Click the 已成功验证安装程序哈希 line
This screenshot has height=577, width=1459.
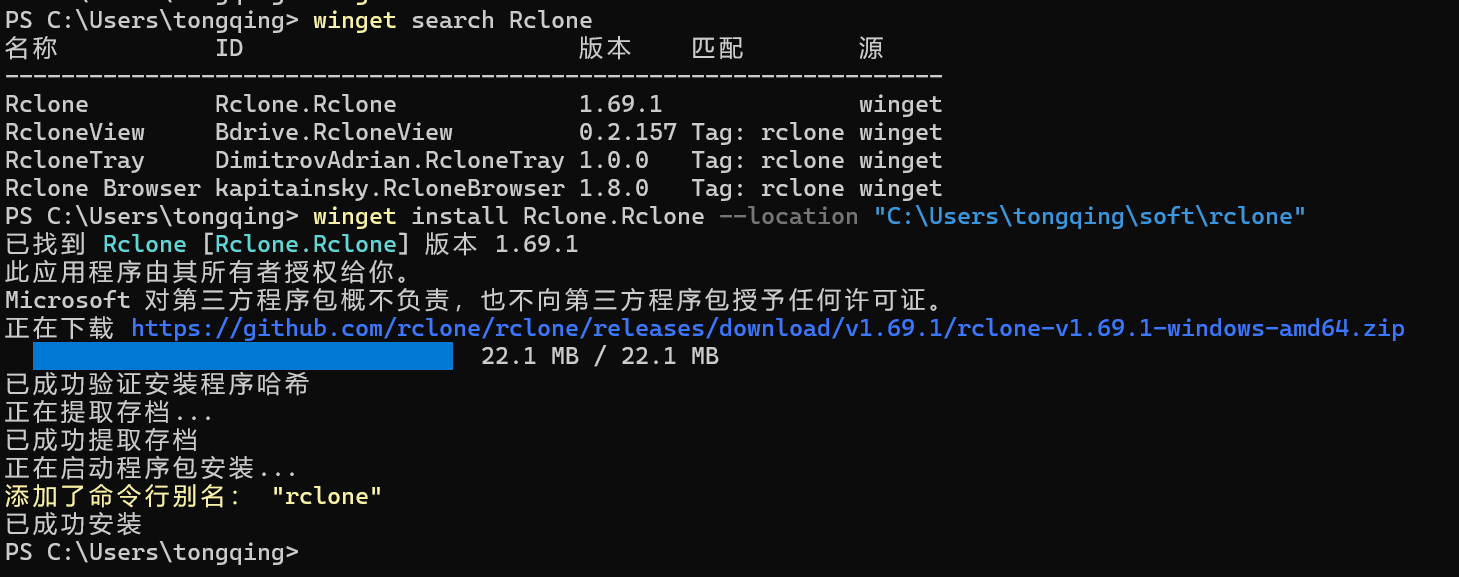click(x=157, y=384)
